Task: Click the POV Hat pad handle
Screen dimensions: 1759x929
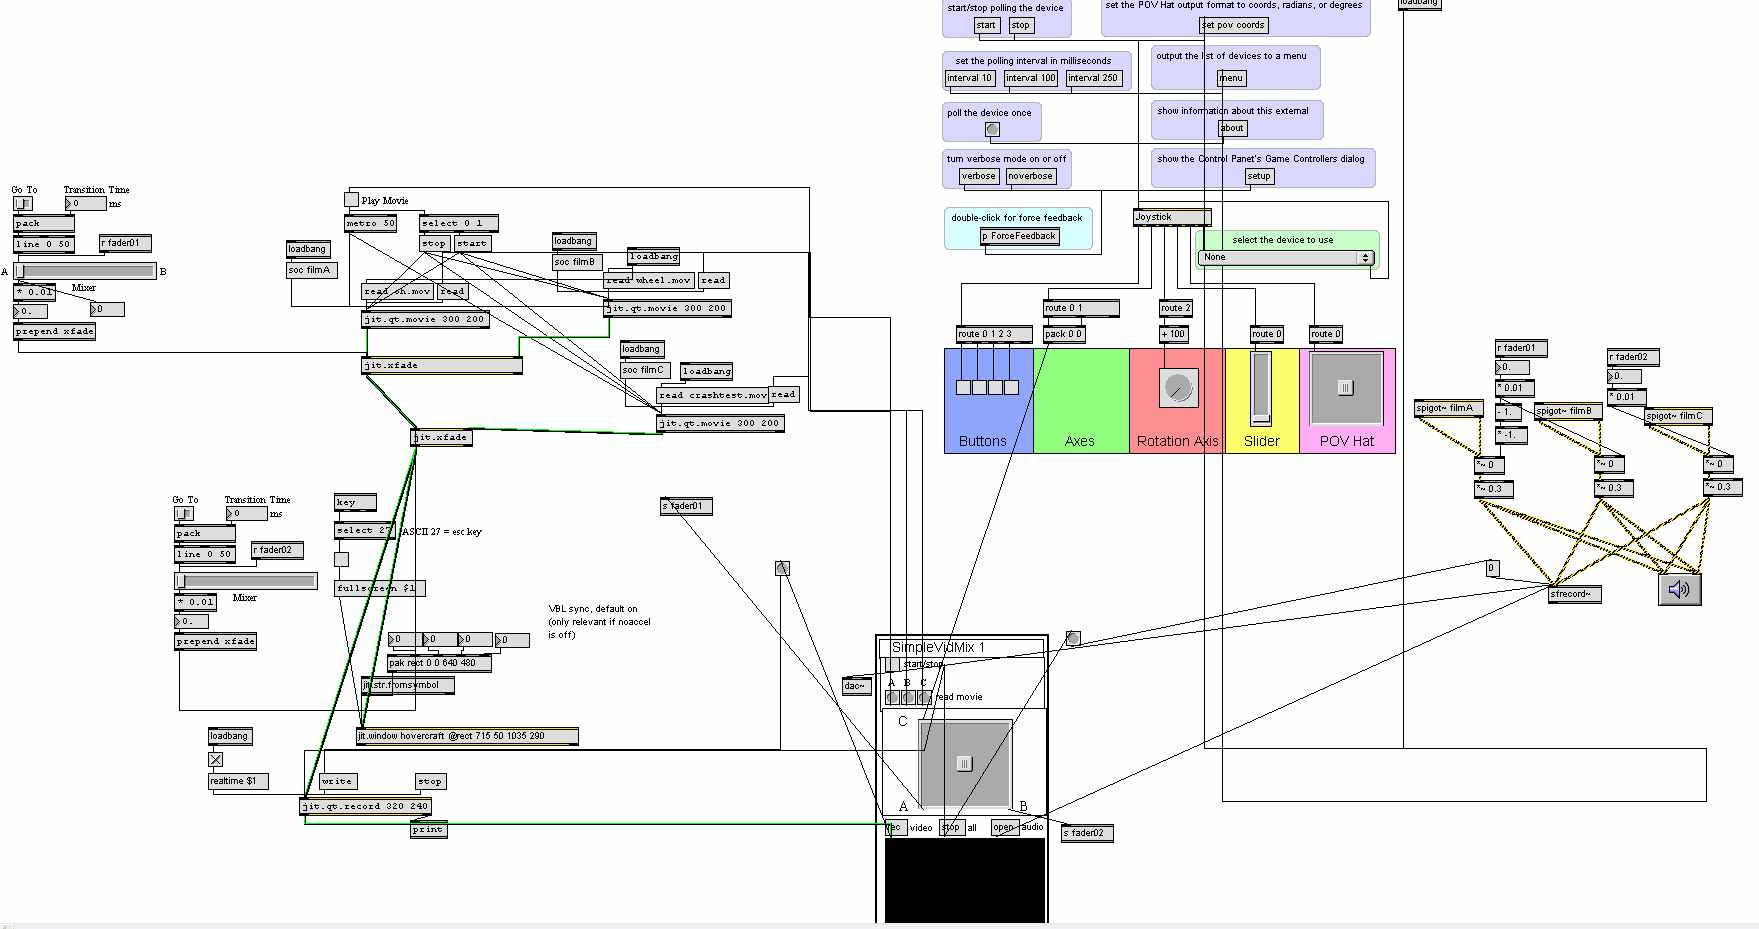Action: (x=1345, y=388)
